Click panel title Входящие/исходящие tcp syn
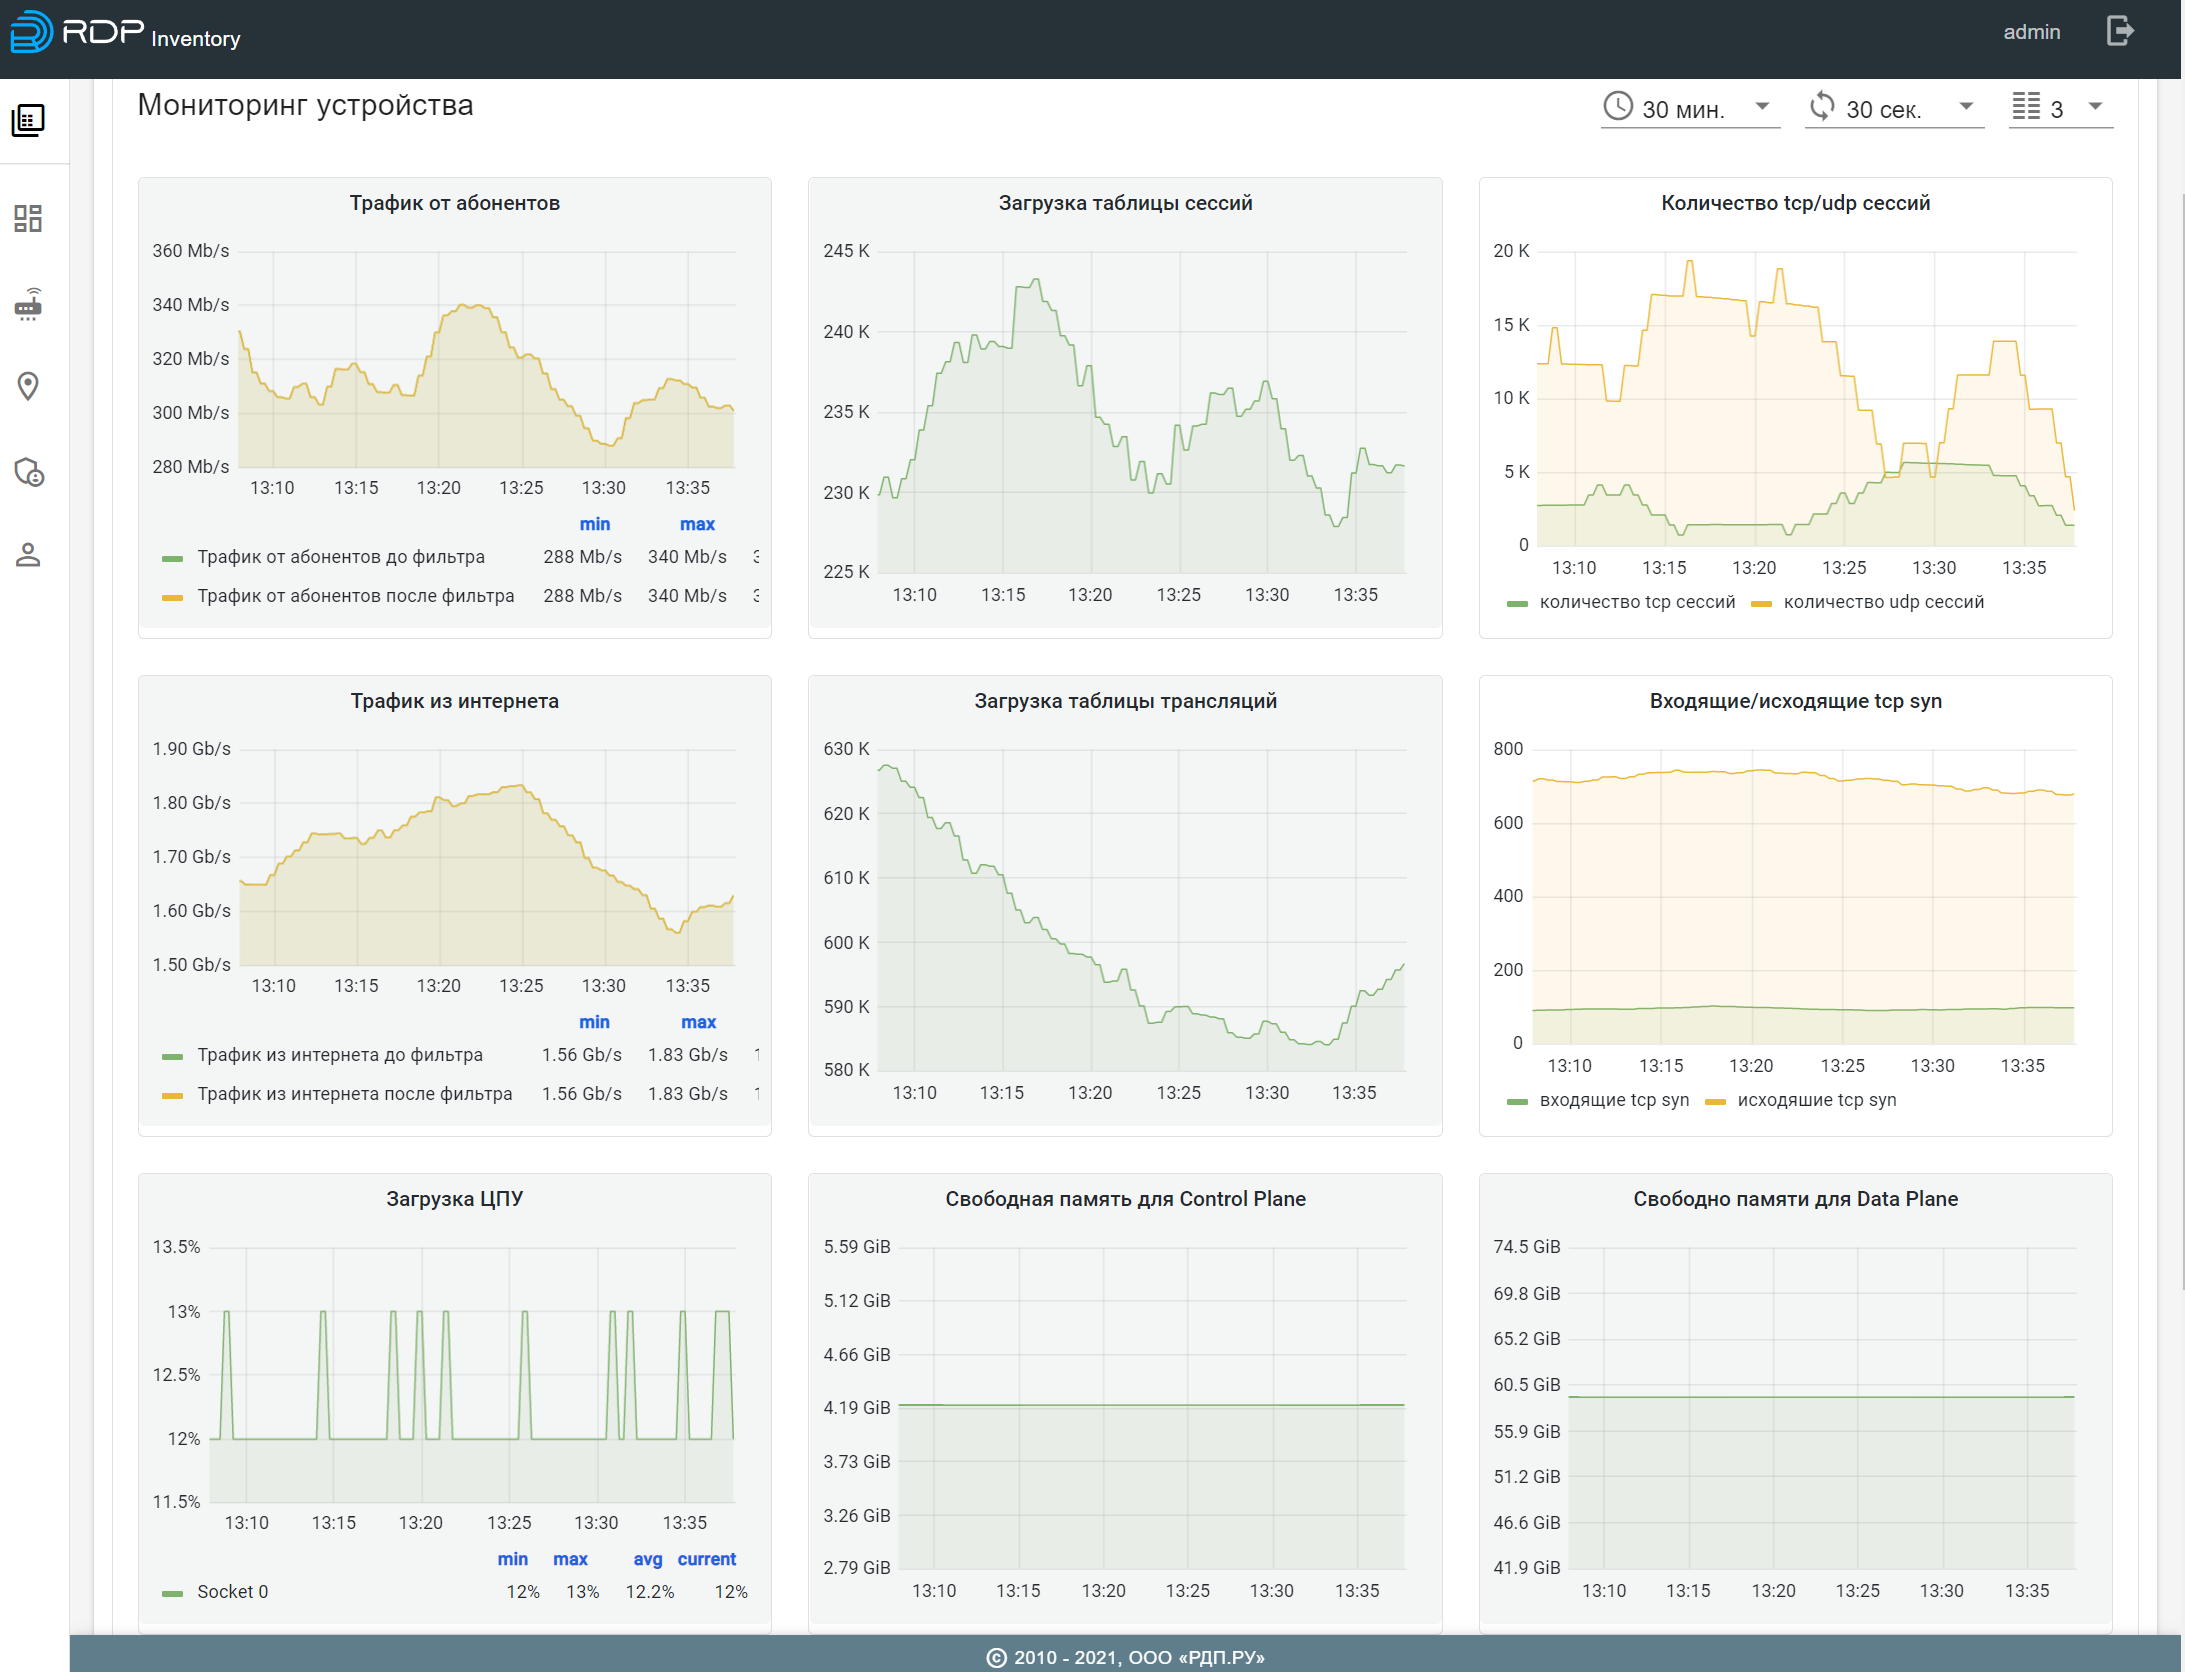The image size is (2185, 1672). (x=1795, y=701)
